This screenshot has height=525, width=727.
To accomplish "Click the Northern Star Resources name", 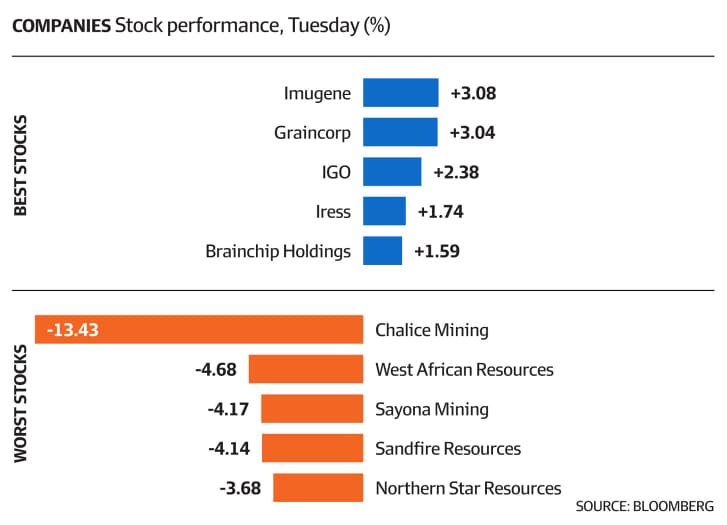I will coord(468,488).
